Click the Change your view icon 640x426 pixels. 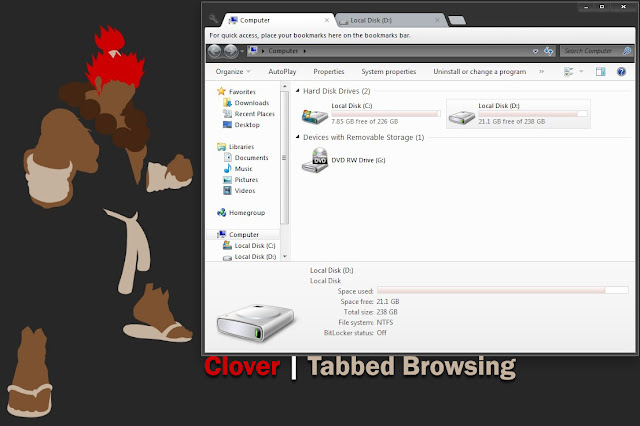[x=569, y=72]
